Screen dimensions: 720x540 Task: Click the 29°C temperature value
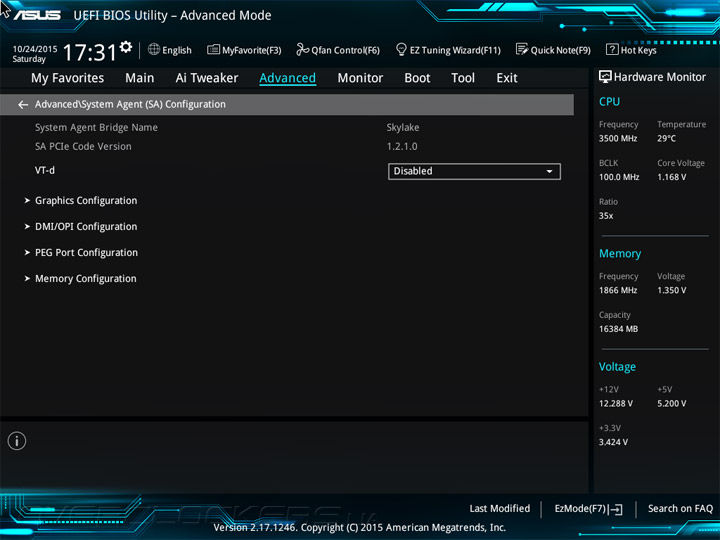tap(666, 139)
